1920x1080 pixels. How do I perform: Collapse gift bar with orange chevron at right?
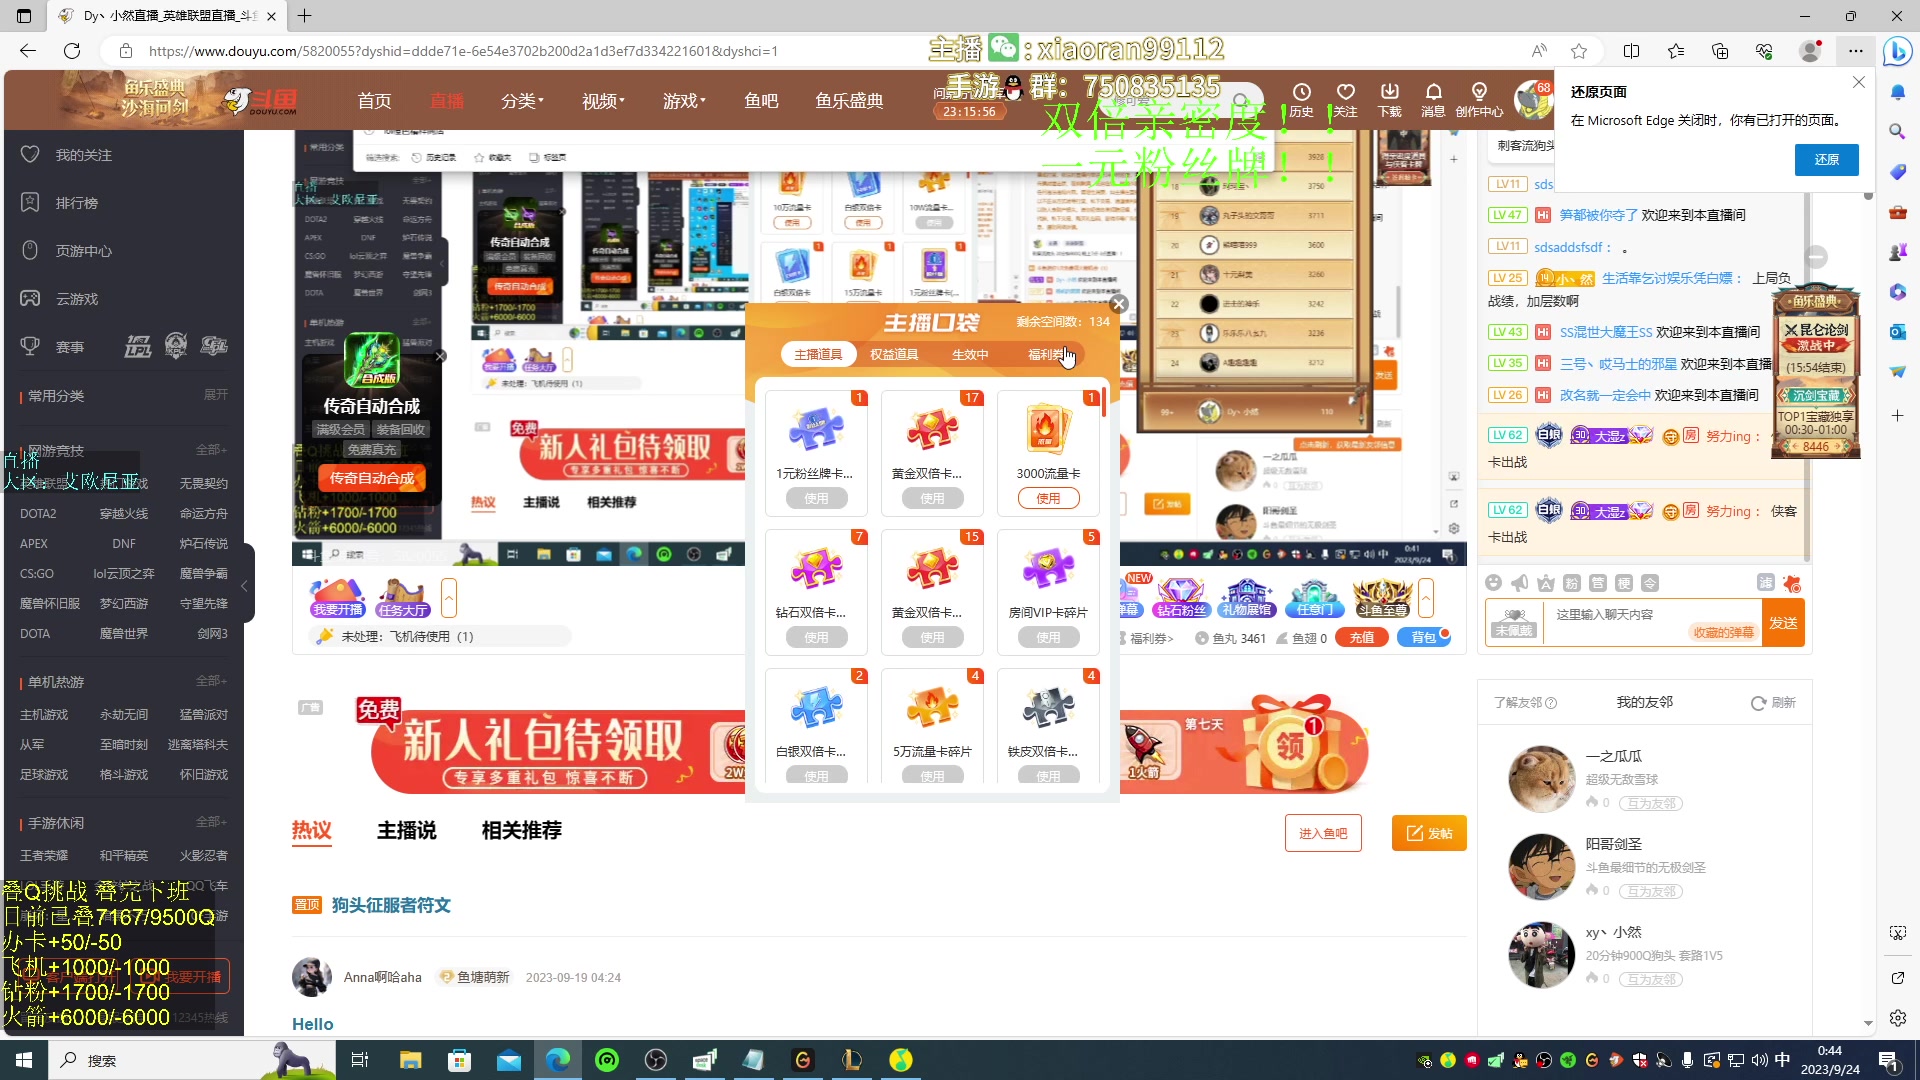point(1425,598)
